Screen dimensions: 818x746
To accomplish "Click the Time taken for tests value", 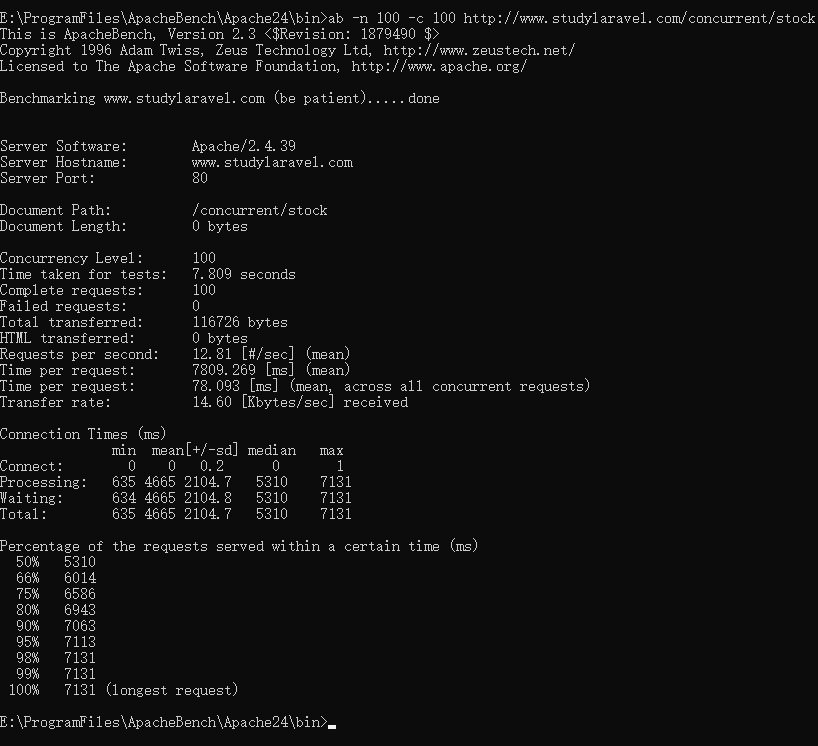I will (x=244, y=274).
